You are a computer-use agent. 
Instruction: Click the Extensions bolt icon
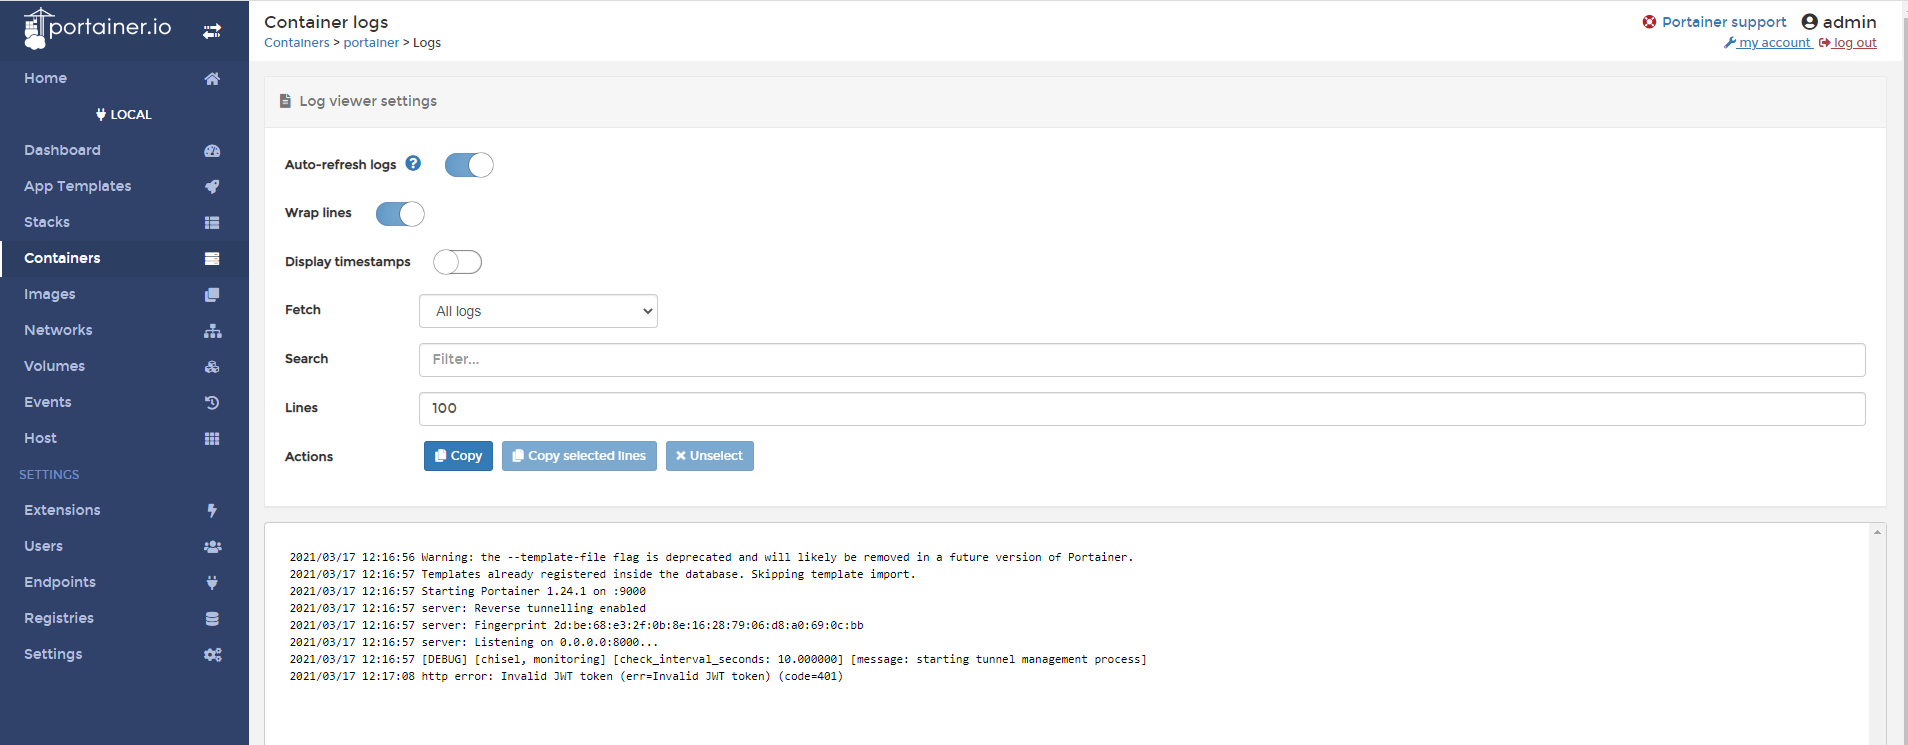pyautogui.click(x=212, y=510)
